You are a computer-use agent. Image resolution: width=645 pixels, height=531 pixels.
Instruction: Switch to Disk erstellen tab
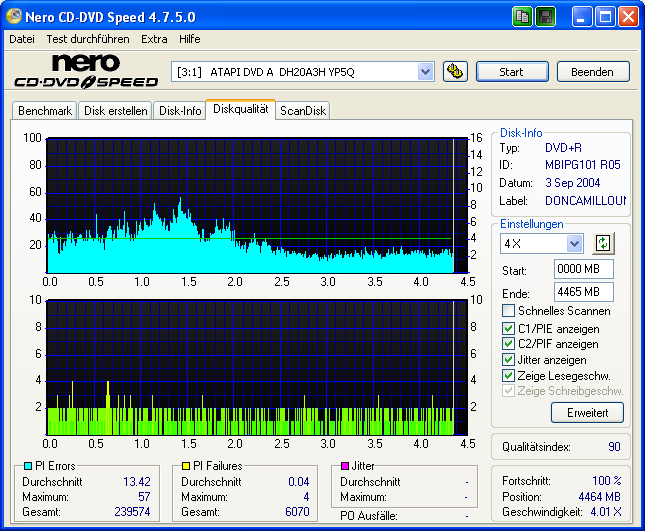click(116, 111)
